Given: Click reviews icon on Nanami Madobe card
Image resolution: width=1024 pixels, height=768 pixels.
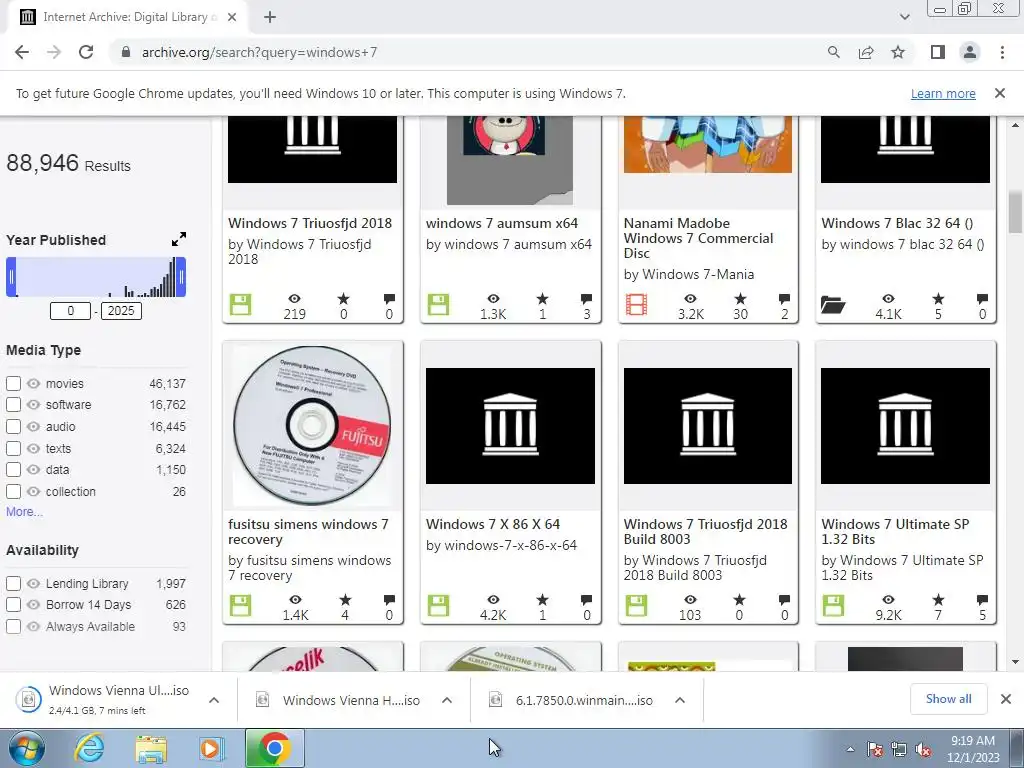Looking at the screenshot, I should pyautogui.click(x=784, y=299).
